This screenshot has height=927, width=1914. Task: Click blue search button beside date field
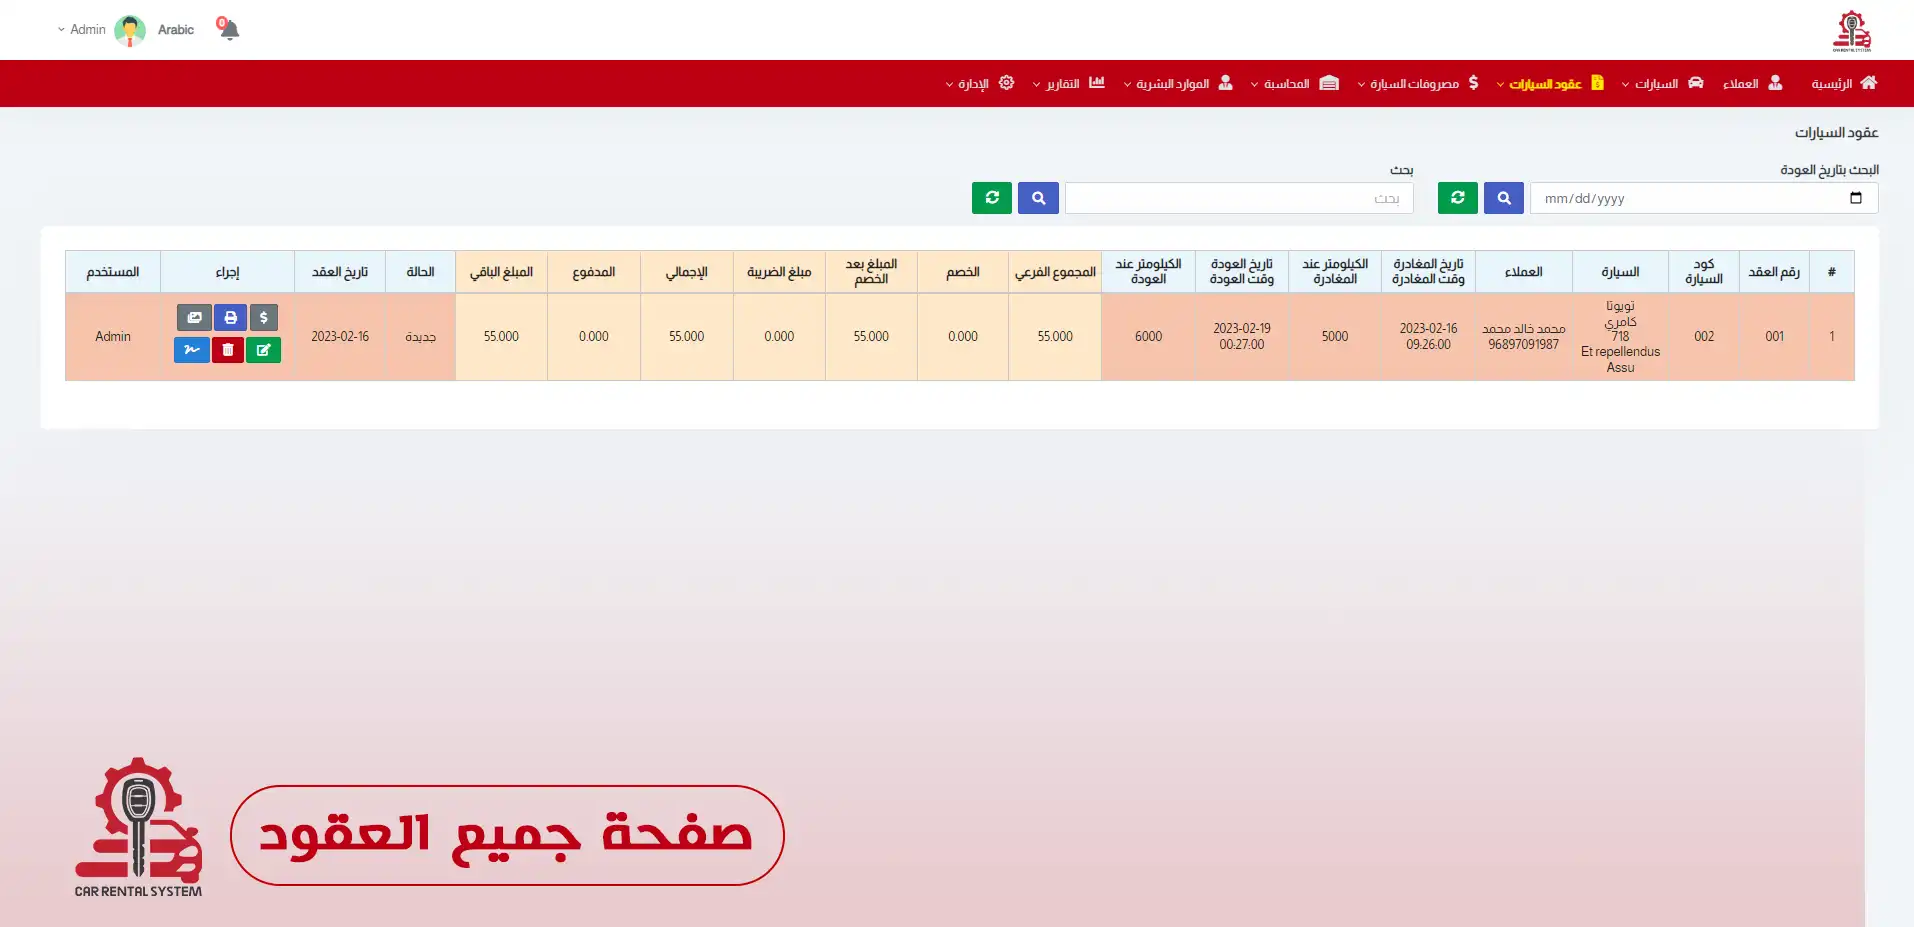click(1504, 198)
